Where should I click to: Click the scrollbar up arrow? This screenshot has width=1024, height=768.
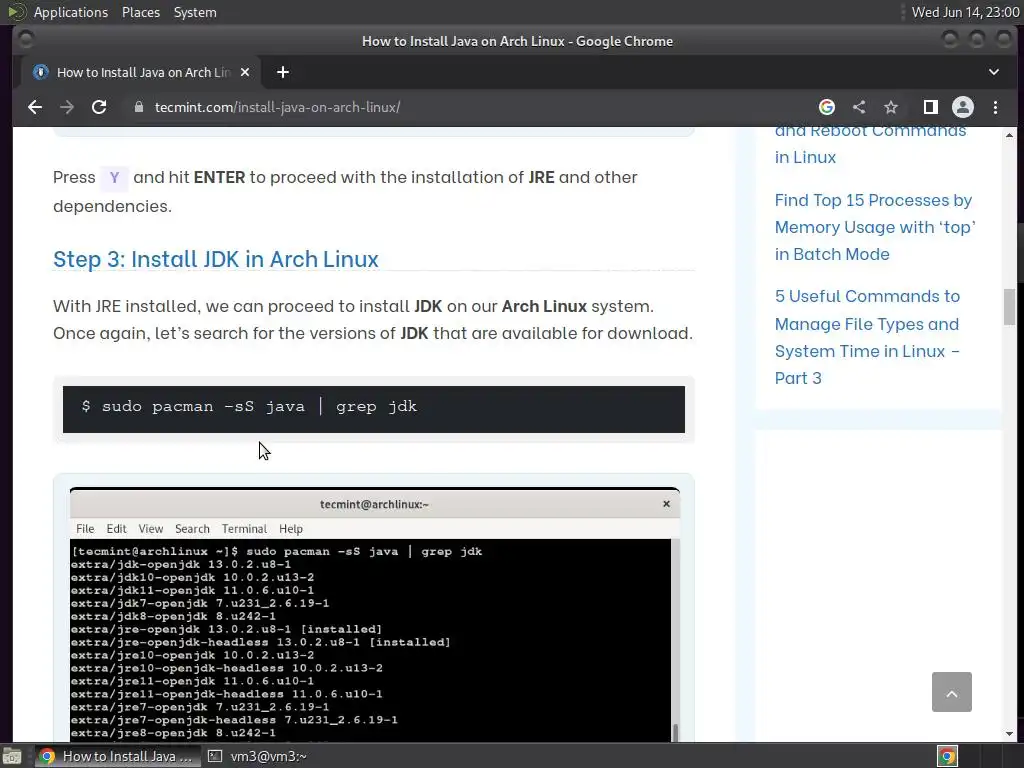coord(1010,135)
